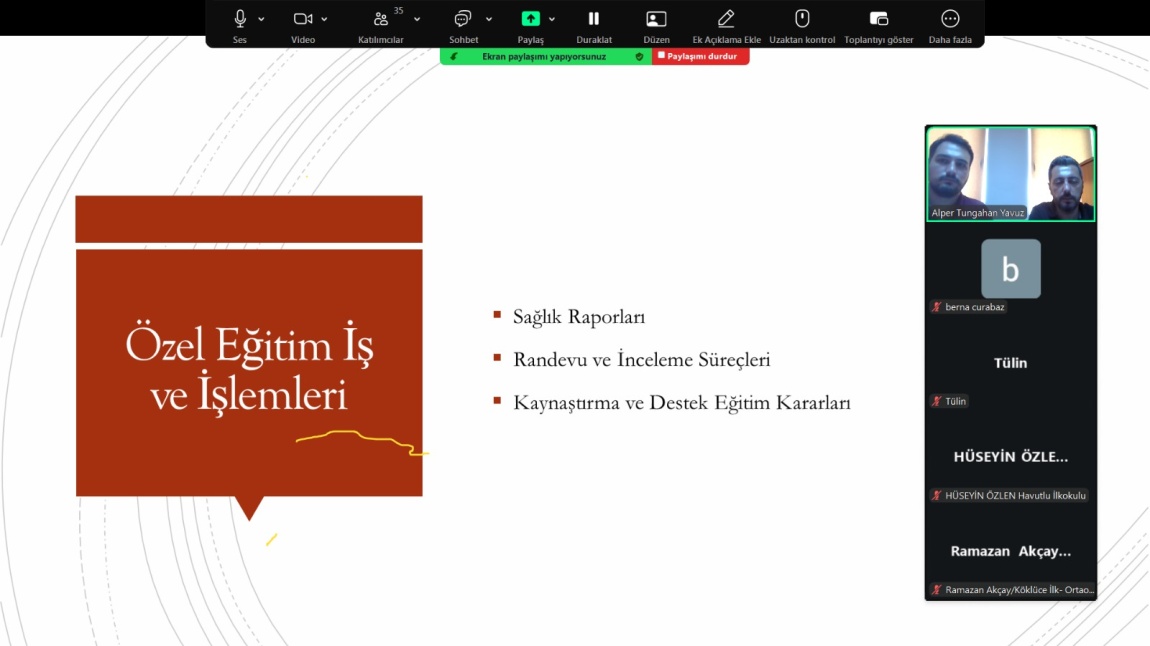Open the Katılımcılar participants panel
This screenshot has height=646, width=1150.
tap(381, 19)
